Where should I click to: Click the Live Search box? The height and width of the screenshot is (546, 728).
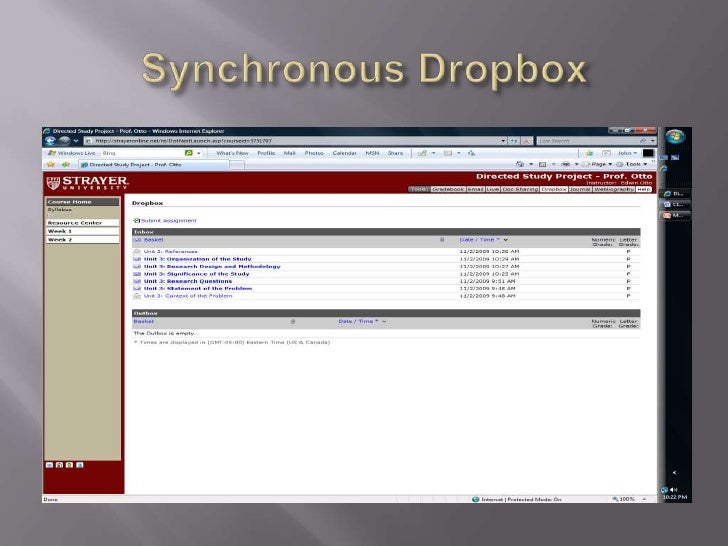pyautogui.click(x=588, y=141)
